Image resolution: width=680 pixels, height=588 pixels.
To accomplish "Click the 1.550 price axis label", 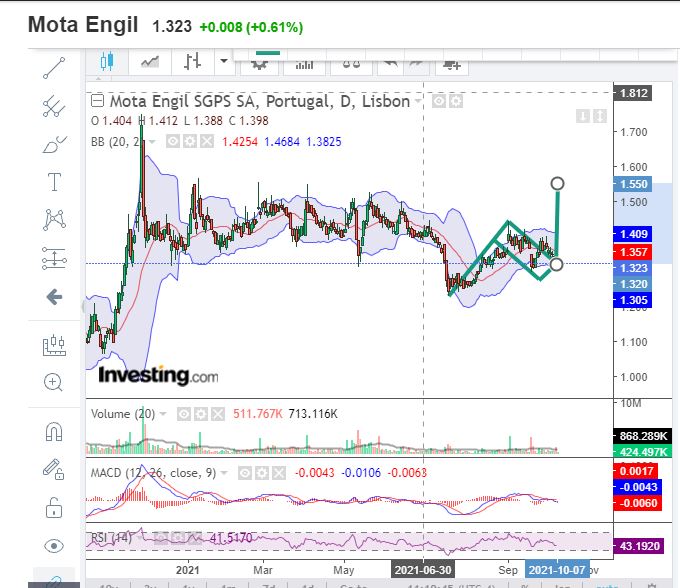I will [x=633, y=184].
